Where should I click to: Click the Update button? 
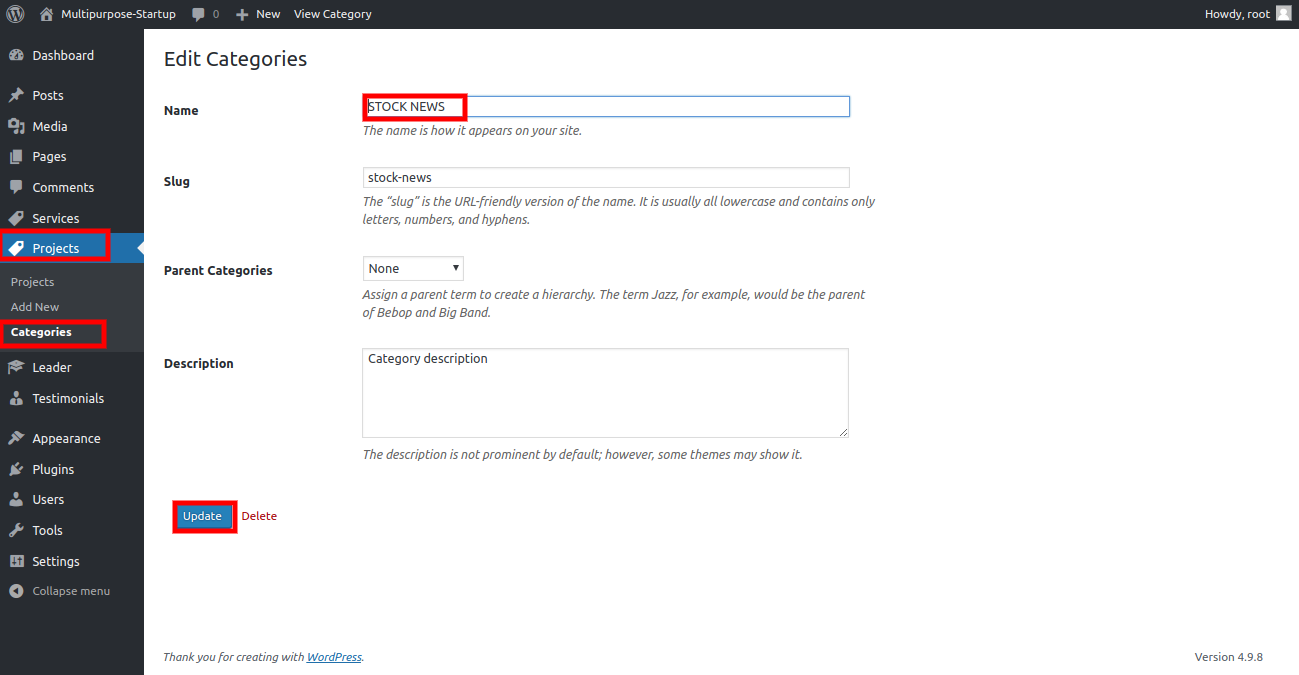(202, 516)
